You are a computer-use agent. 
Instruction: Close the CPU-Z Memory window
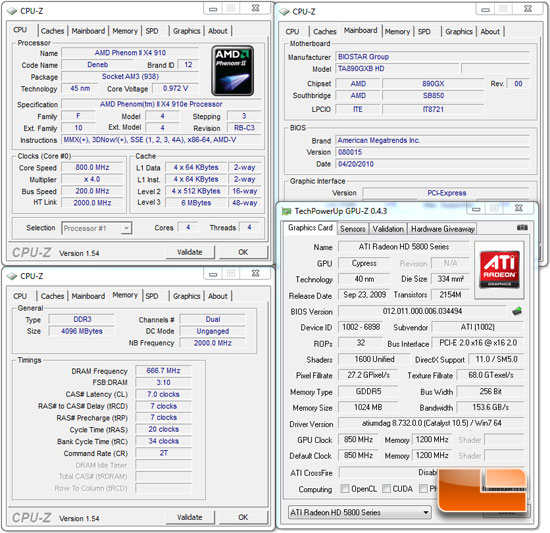pyautogui.click(x=256, y=274)
